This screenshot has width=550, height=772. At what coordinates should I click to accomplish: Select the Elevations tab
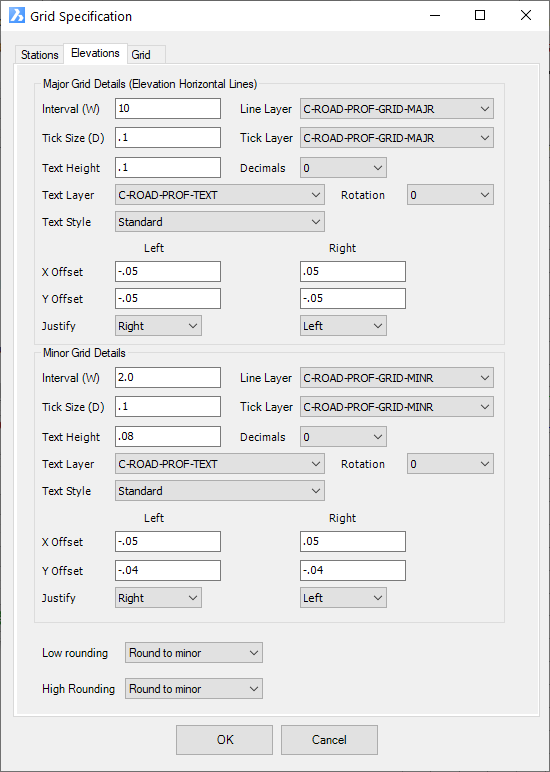pos(96,53)
